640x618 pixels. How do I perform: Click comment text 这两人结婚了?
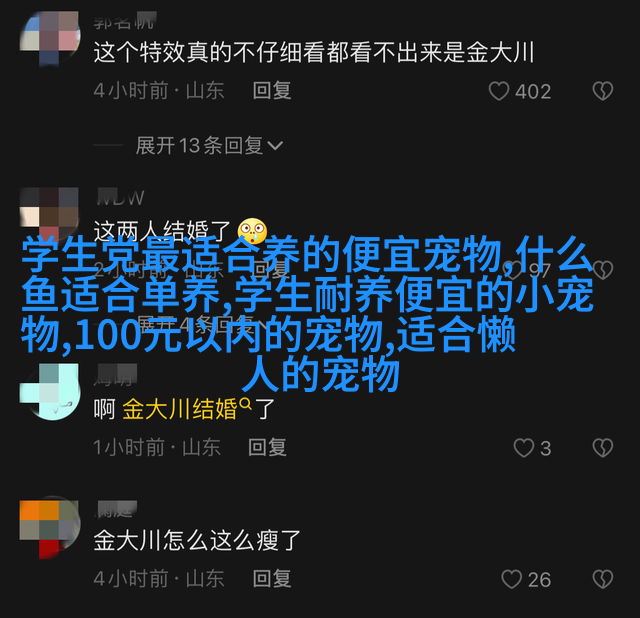point(162,231)
